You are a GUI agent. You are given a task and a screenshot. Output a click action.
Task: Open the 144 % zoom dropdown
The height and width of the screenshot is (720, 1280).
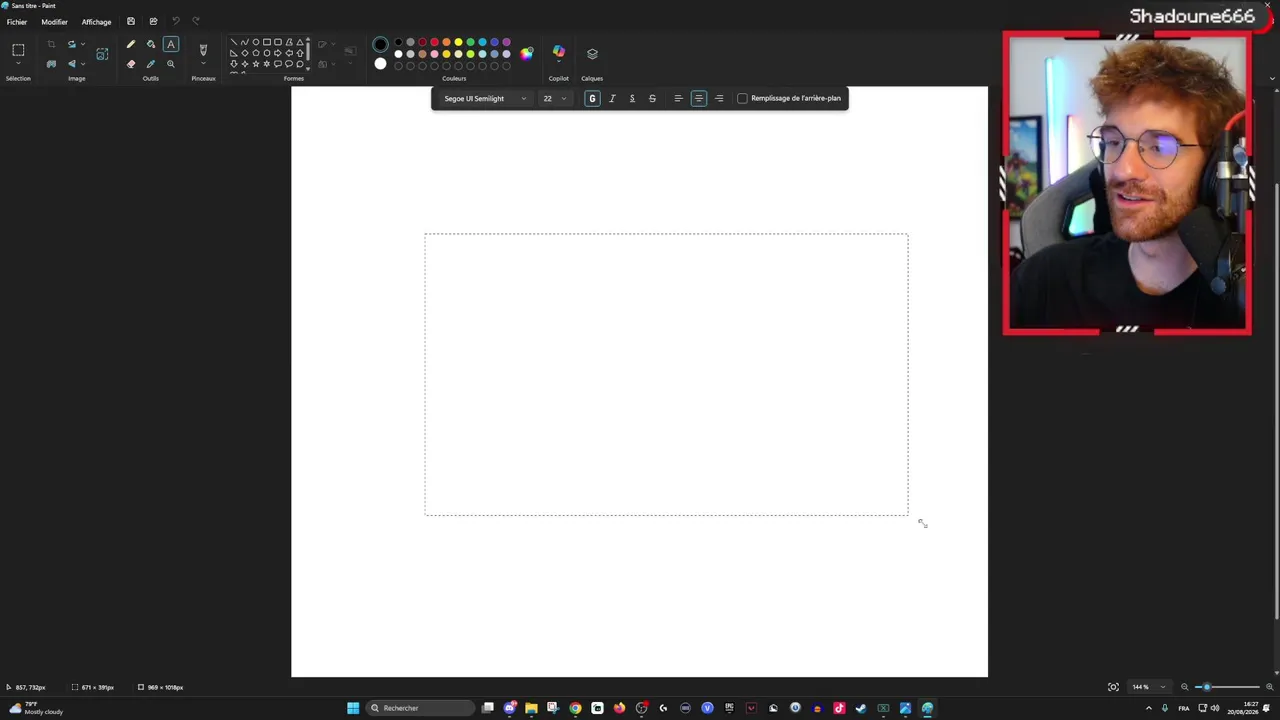pos(1148,687)
